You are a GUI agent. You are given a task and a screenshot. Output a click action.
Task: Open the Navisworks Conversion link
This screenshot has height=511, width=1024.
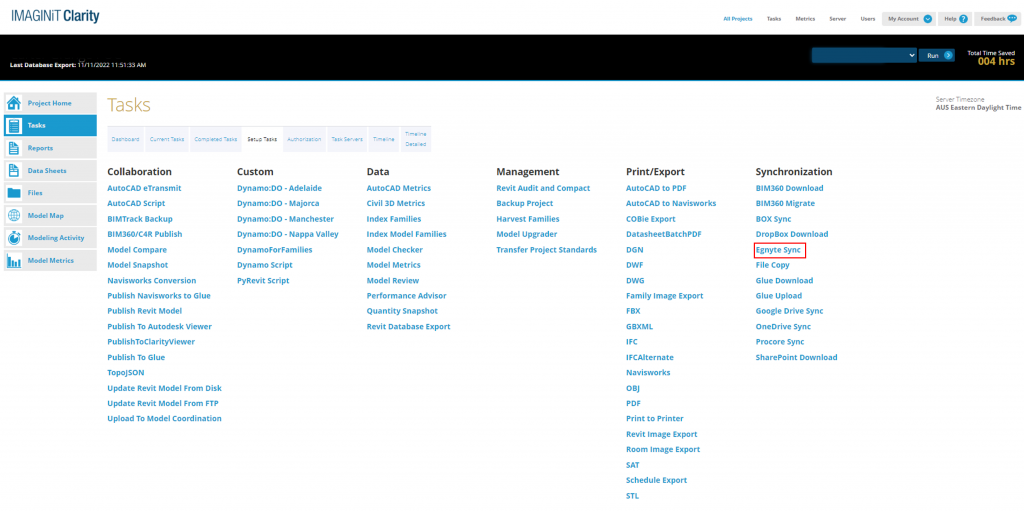pos(152,280)
